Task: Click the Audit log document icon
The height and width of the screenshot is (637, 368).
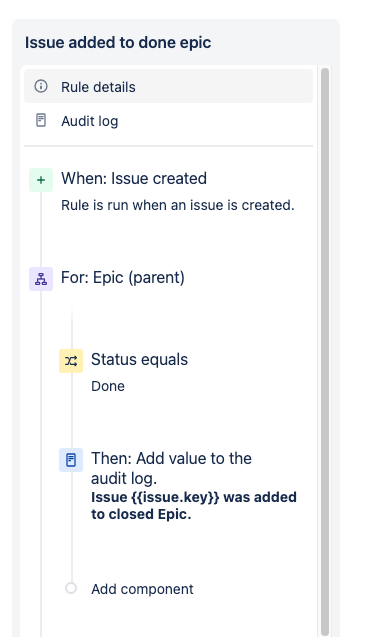Action: pyautogui.click(x=41, y=120)
